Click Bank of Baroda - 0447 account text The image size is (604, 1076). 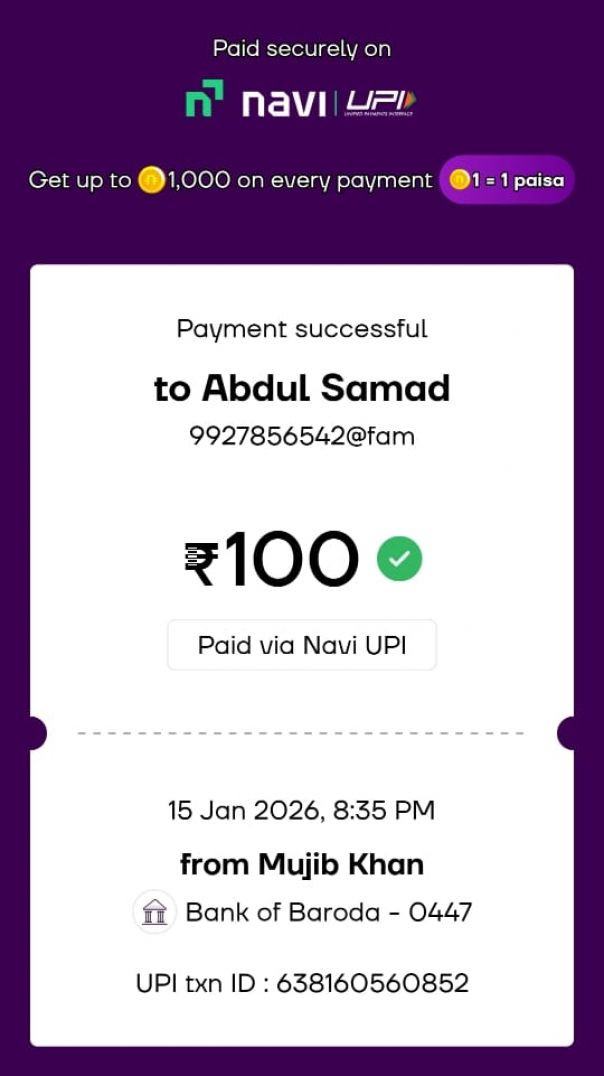(x=329, y=912)
